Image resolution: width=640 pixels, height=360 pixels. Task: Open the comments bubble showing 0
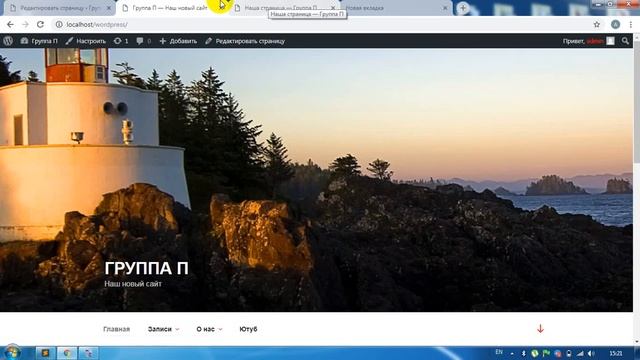coord(144,41)
